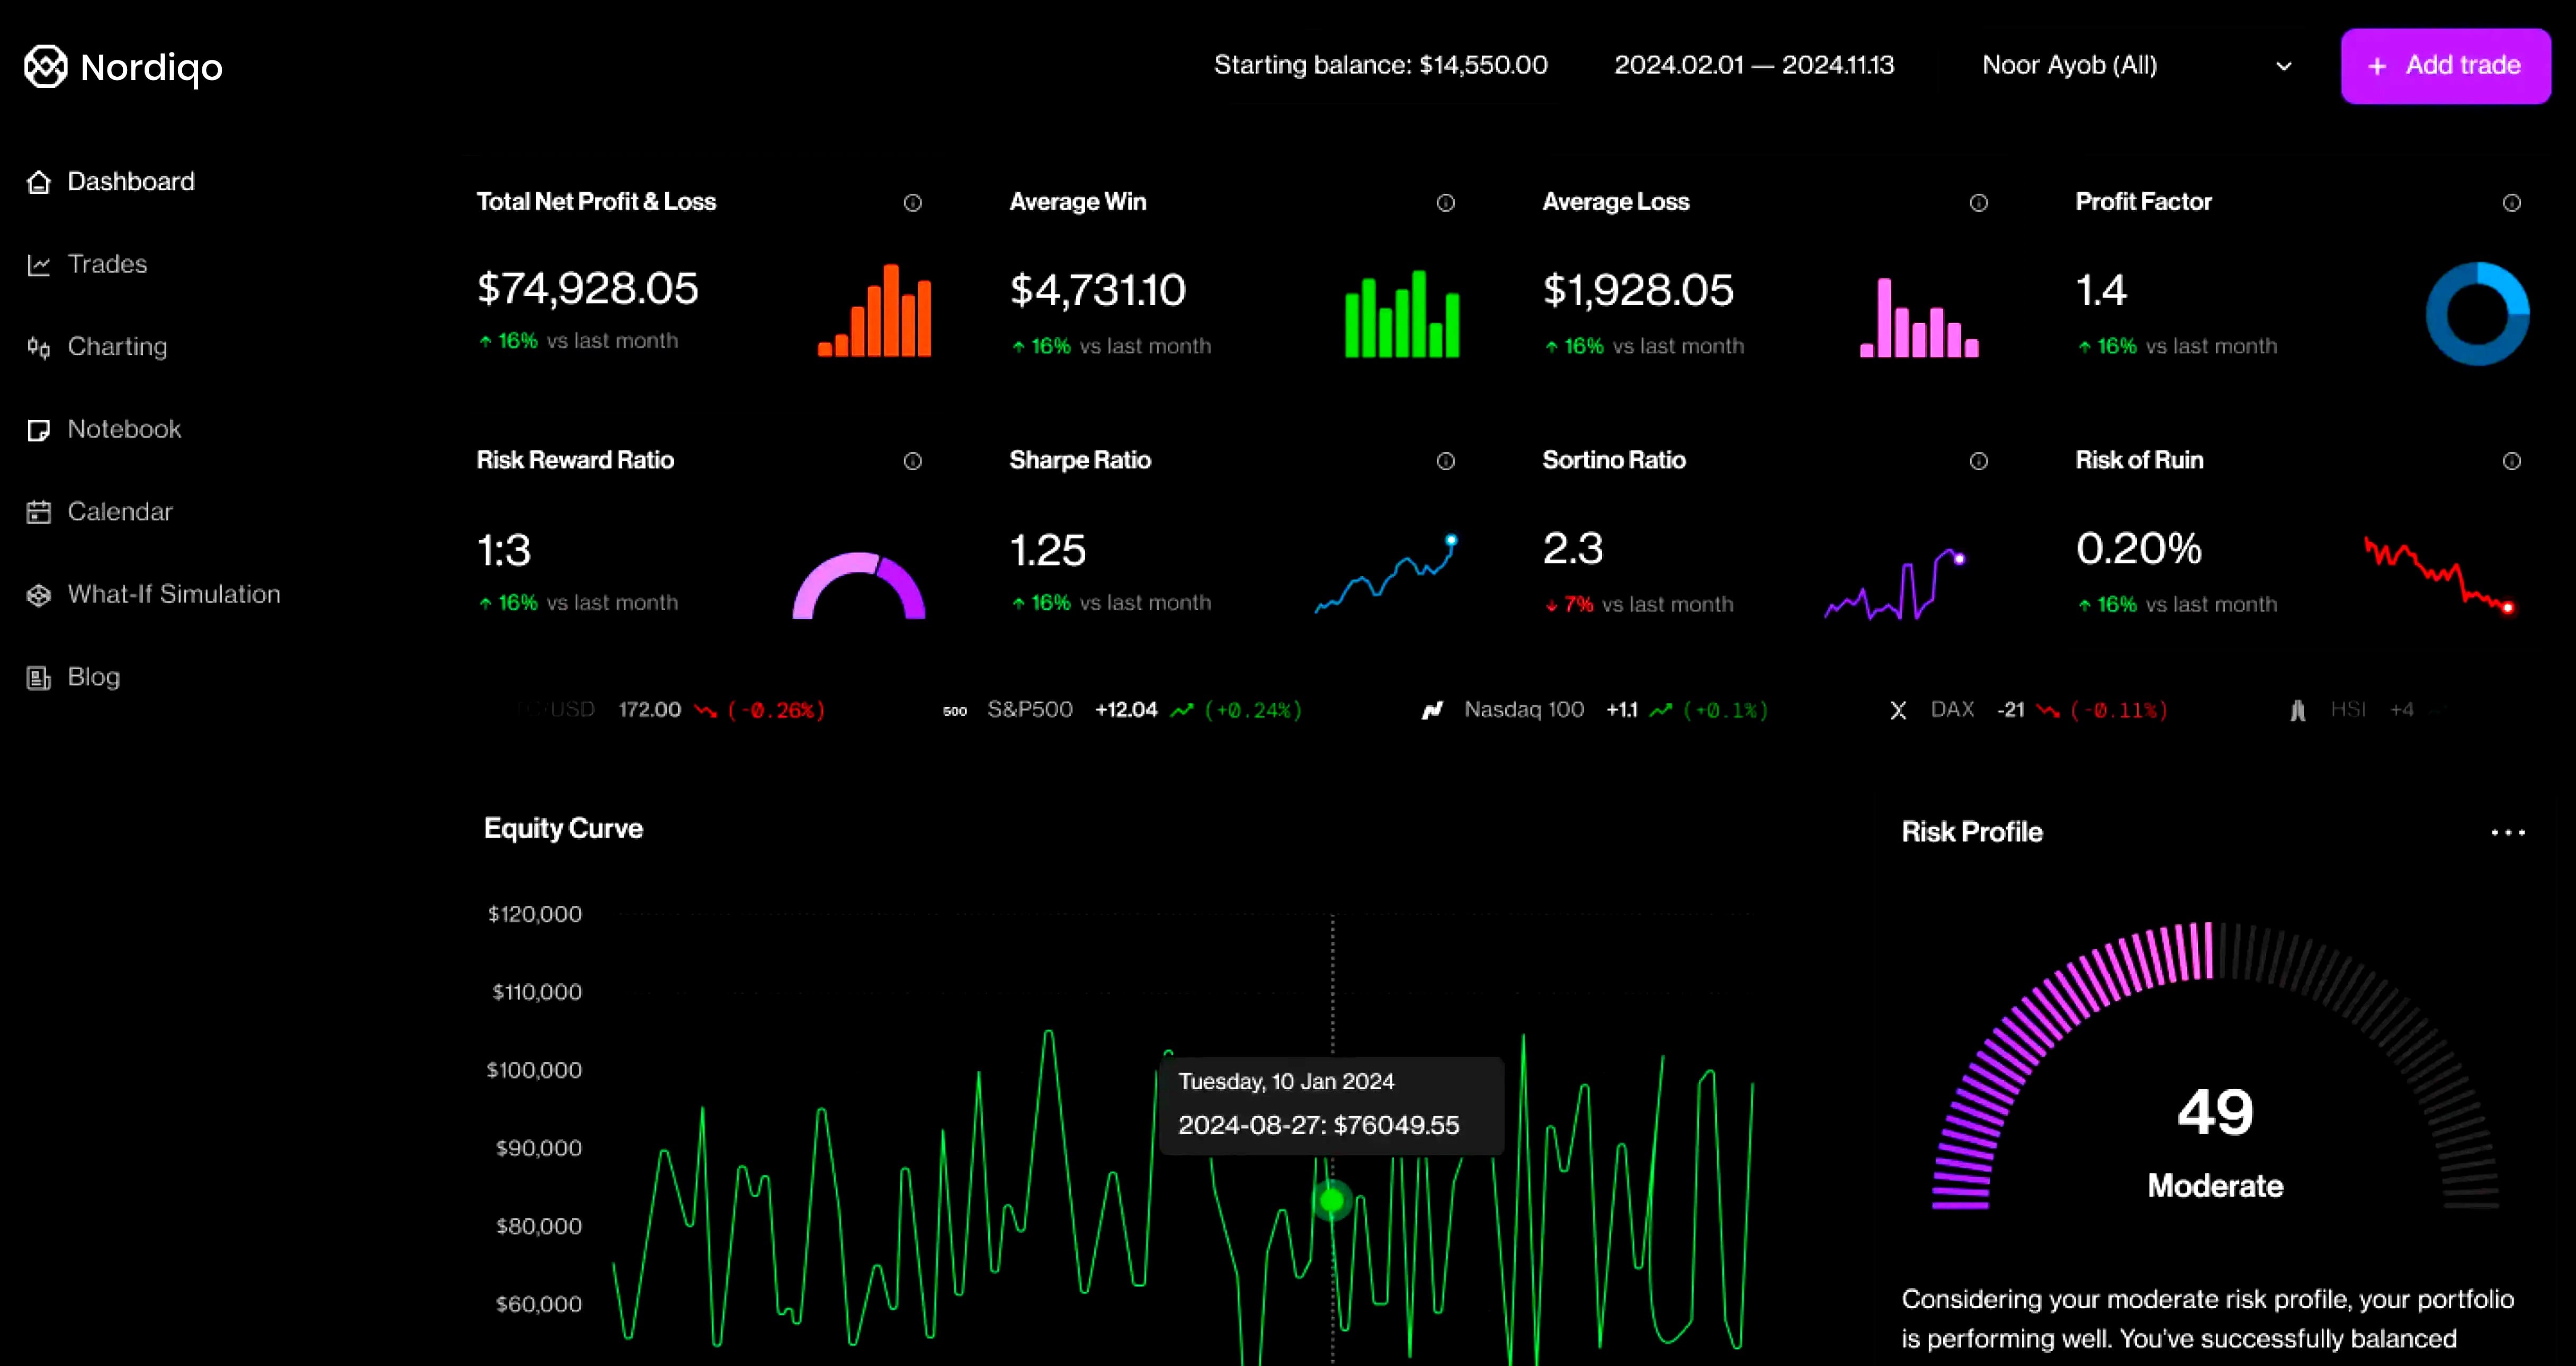
Task: Open the Dashboard from the sidebar
Action: click(x=130, y=181)
